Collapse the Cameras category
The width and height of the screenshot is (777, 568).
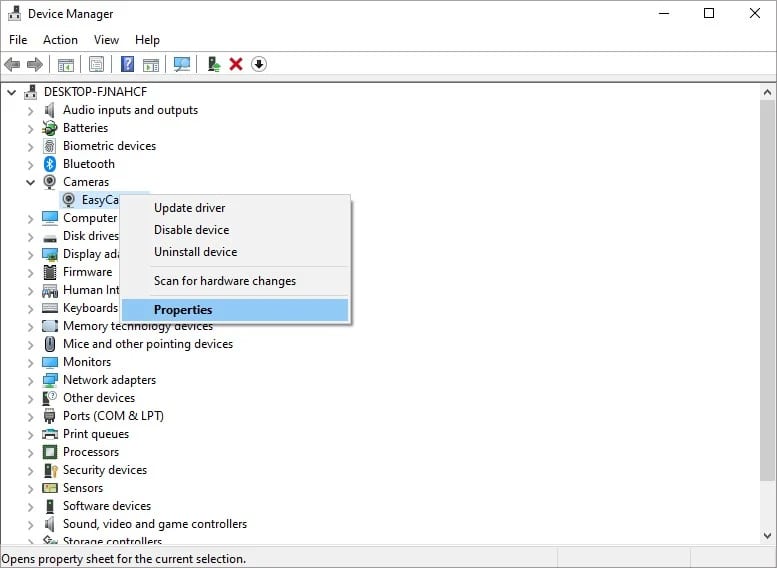click(x=31, y=182)
